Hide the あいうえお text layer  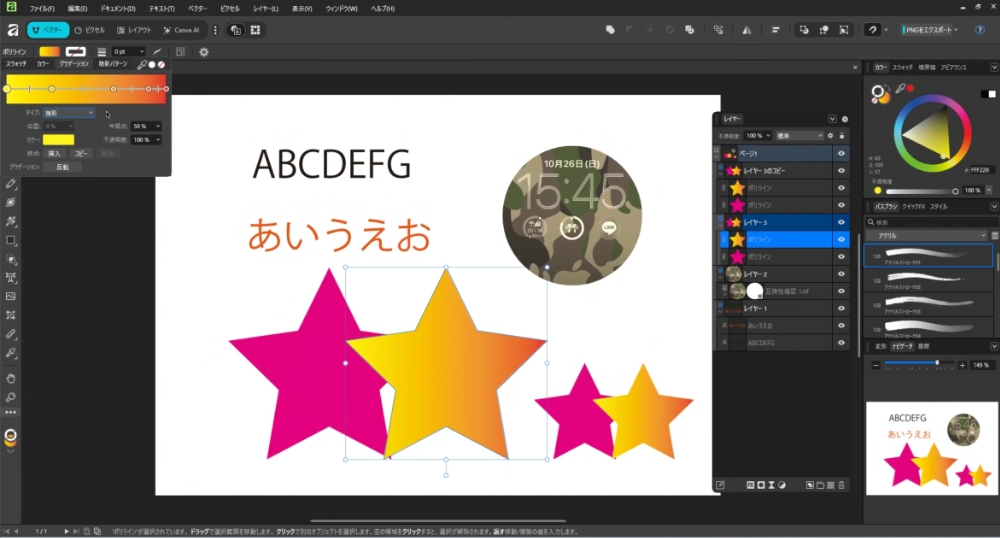841,326
